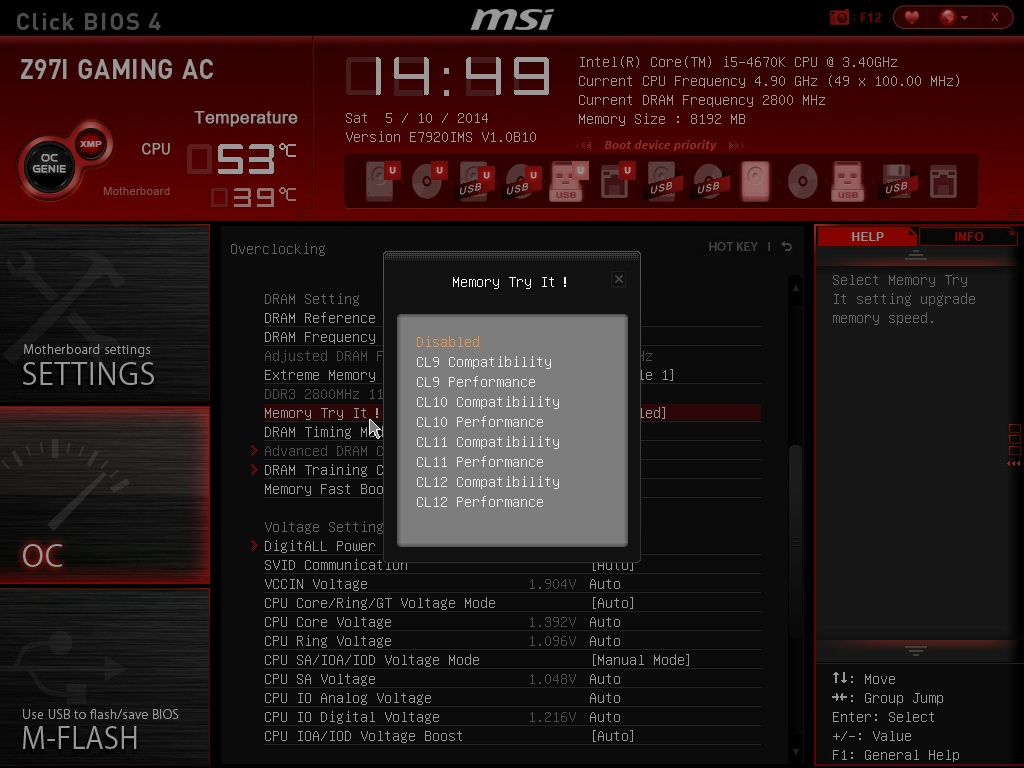The height and width of the screenshot is (768, 1024).
Task: Edit the CPU SA Voltage Auto field
Action: coord(605,679)
